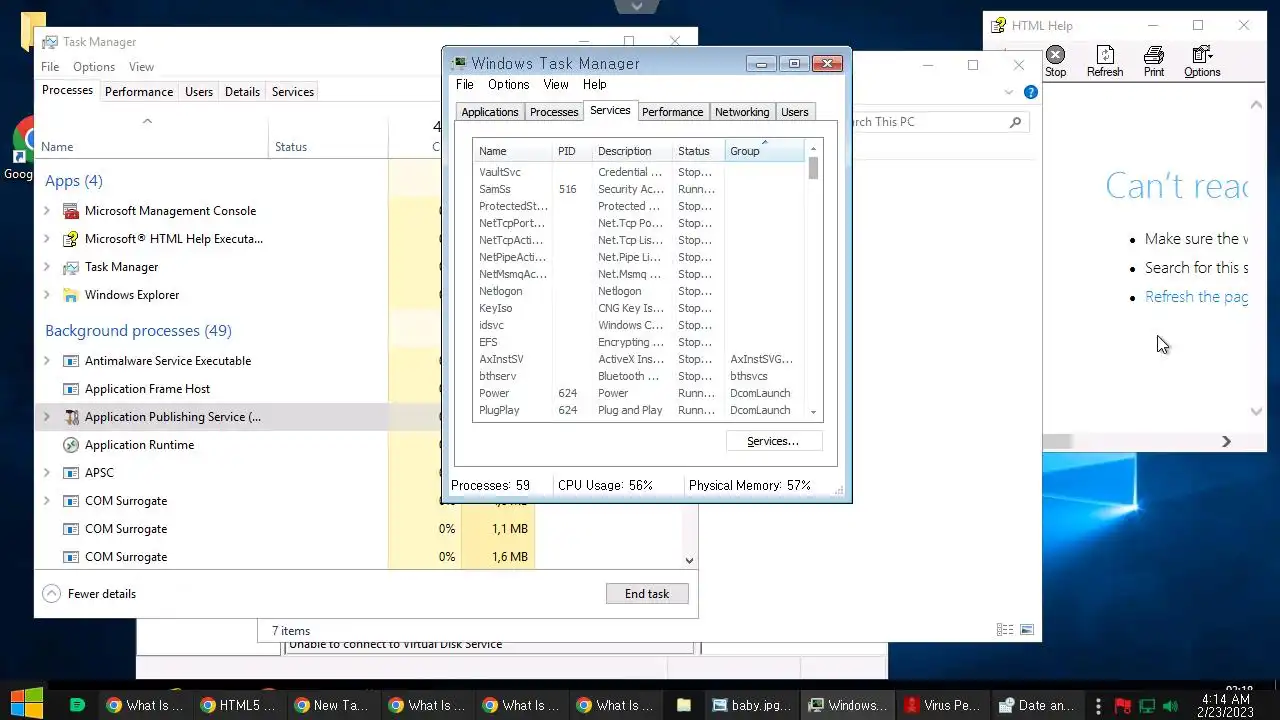The width and height of the screenshot is (1280, 720).
Task: Switch to Processes tab in Windows Task Manager
Action: click(554, 112)
